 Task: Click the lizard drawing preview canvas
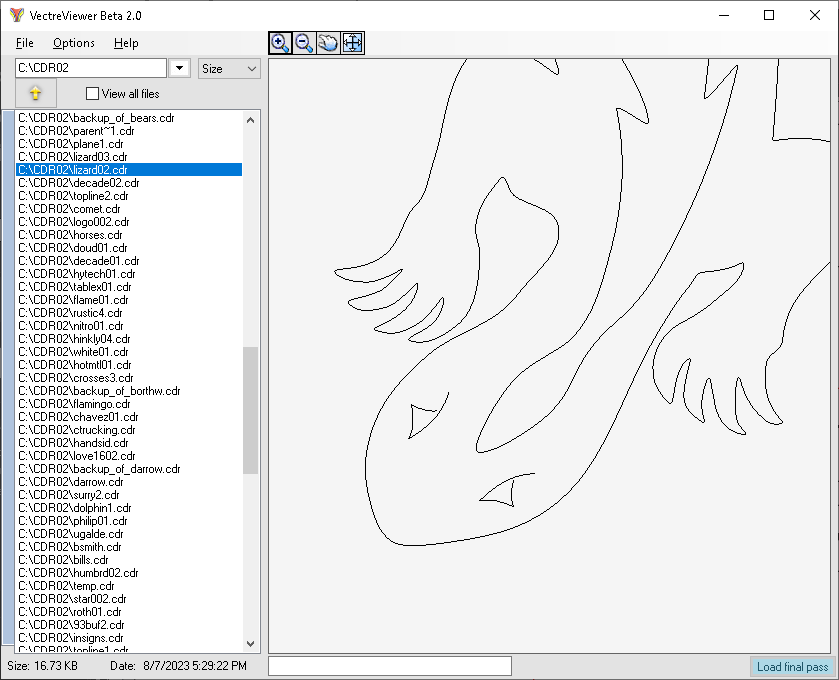click(x=550, y=356)
